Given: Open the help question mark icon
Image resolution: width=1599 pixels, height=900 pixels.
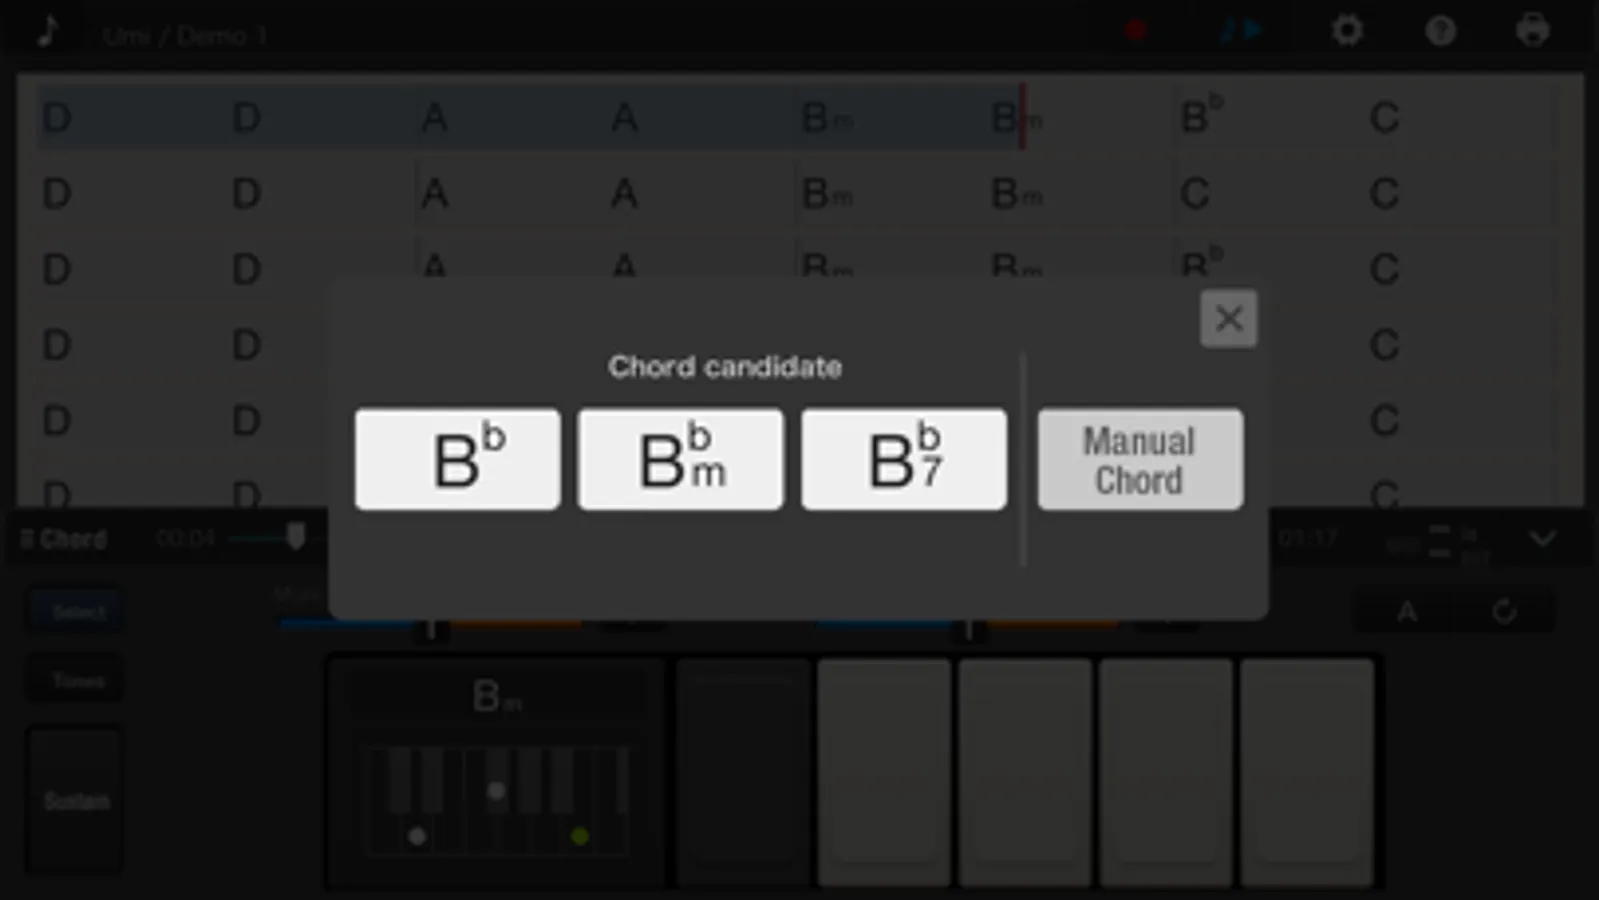Looking at the screenshot, I should [x=1440, y=31].
